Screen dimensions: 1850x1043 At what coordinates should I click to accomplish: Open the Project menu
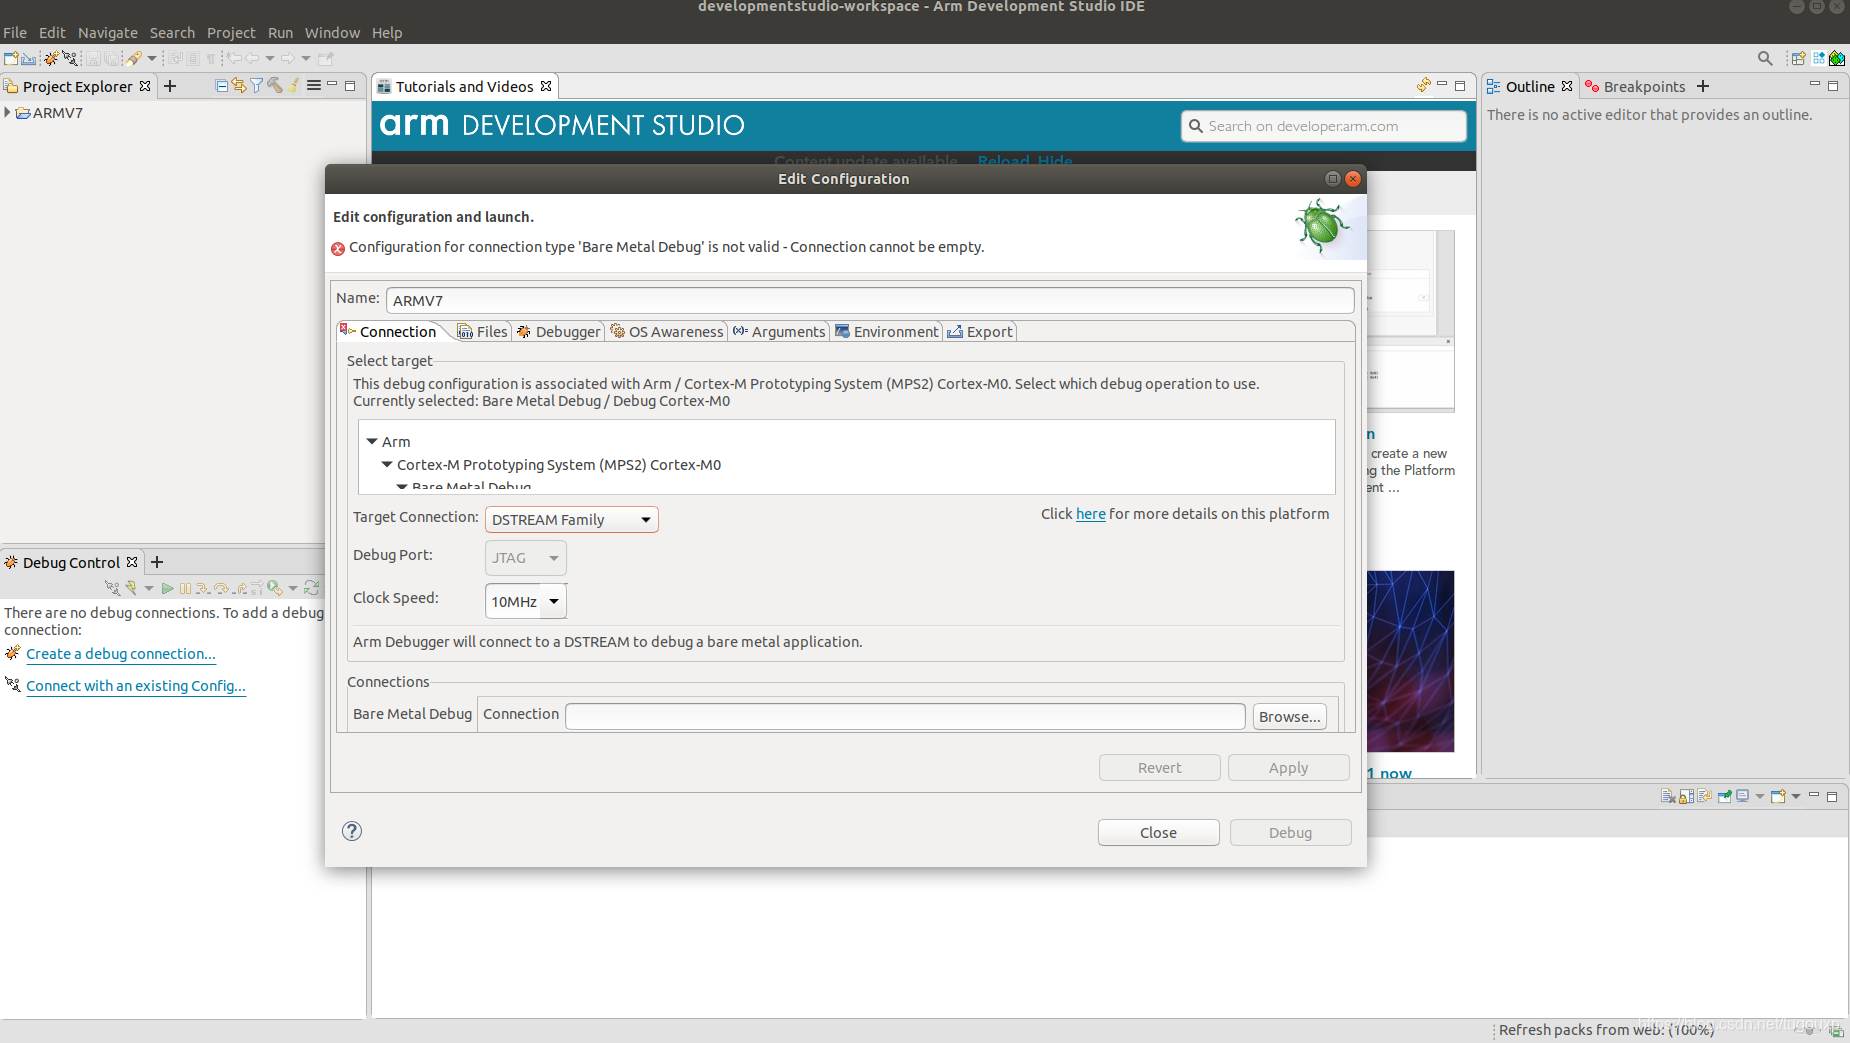click(231, 33)
